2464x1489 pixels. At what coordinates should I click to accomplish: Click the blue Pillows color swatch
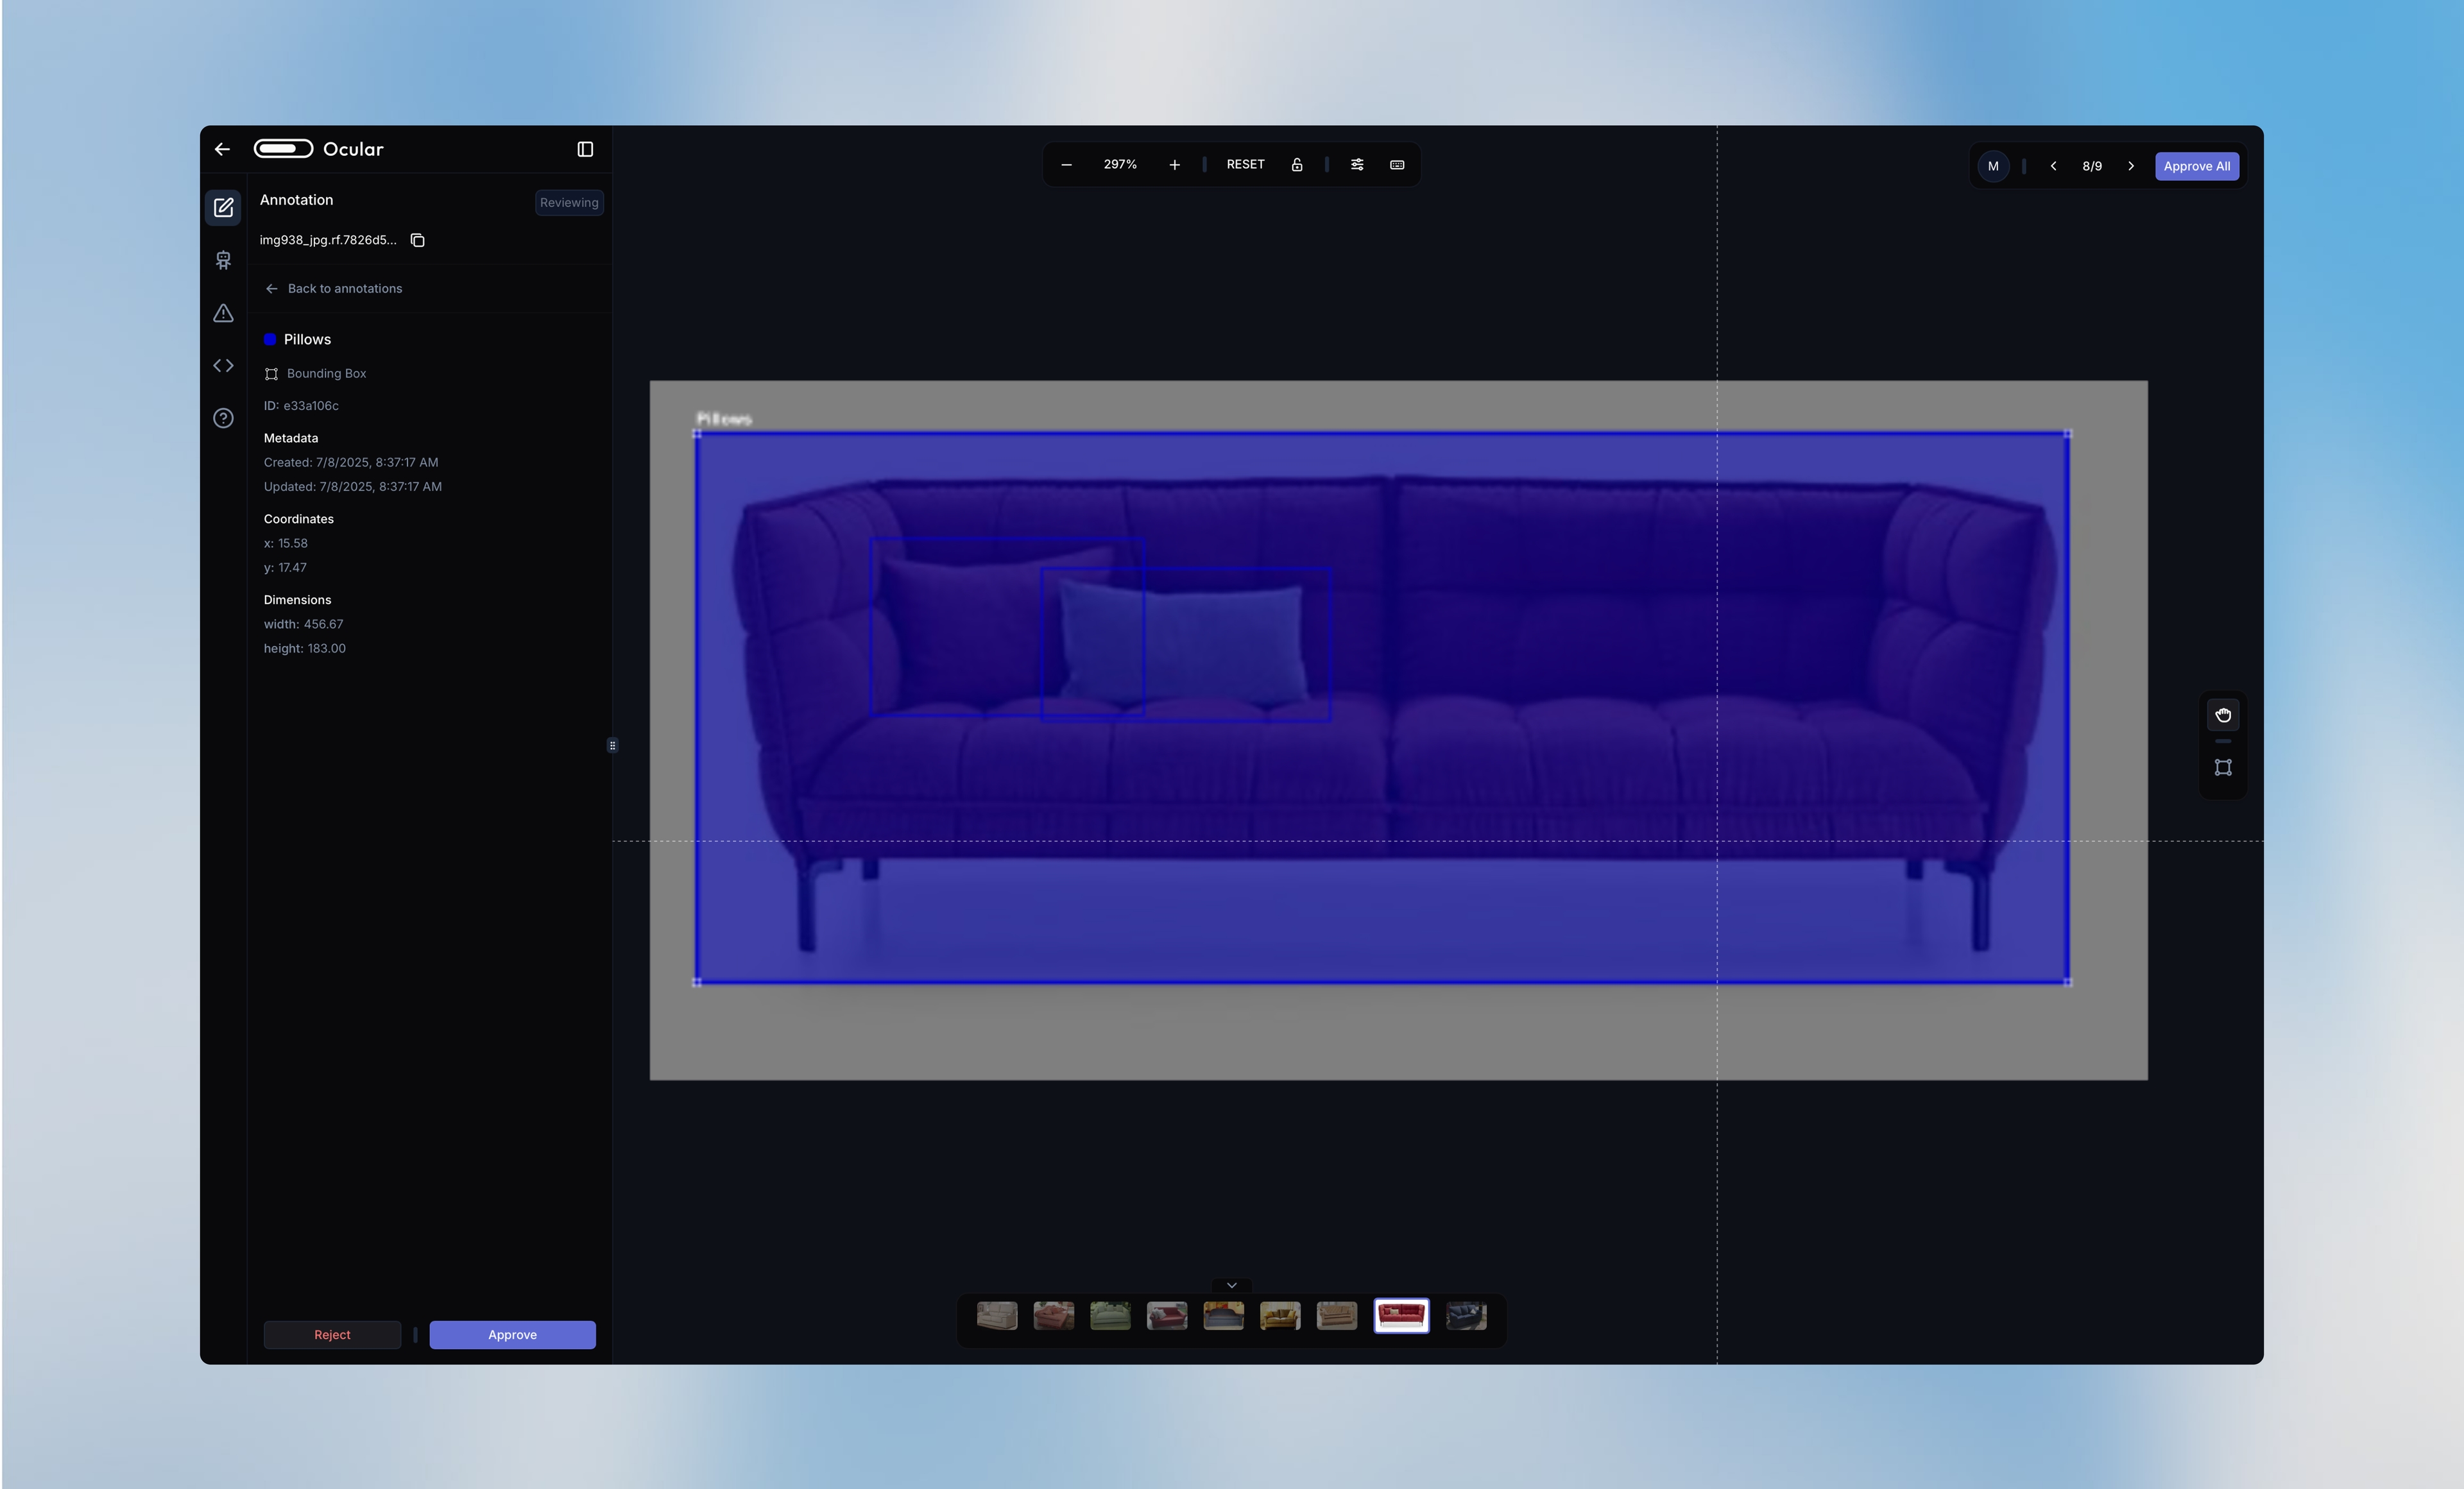coord(270,340)
